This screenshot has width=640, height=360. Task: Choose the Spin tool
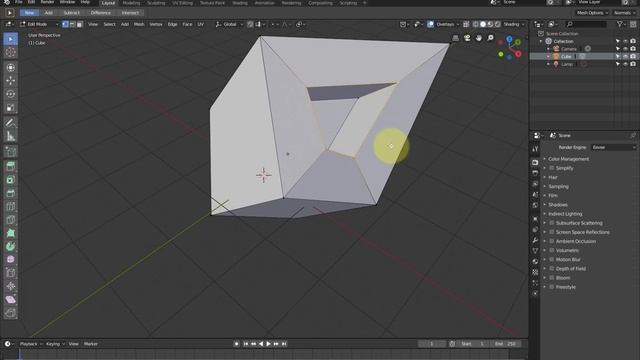tap(11, 246)
